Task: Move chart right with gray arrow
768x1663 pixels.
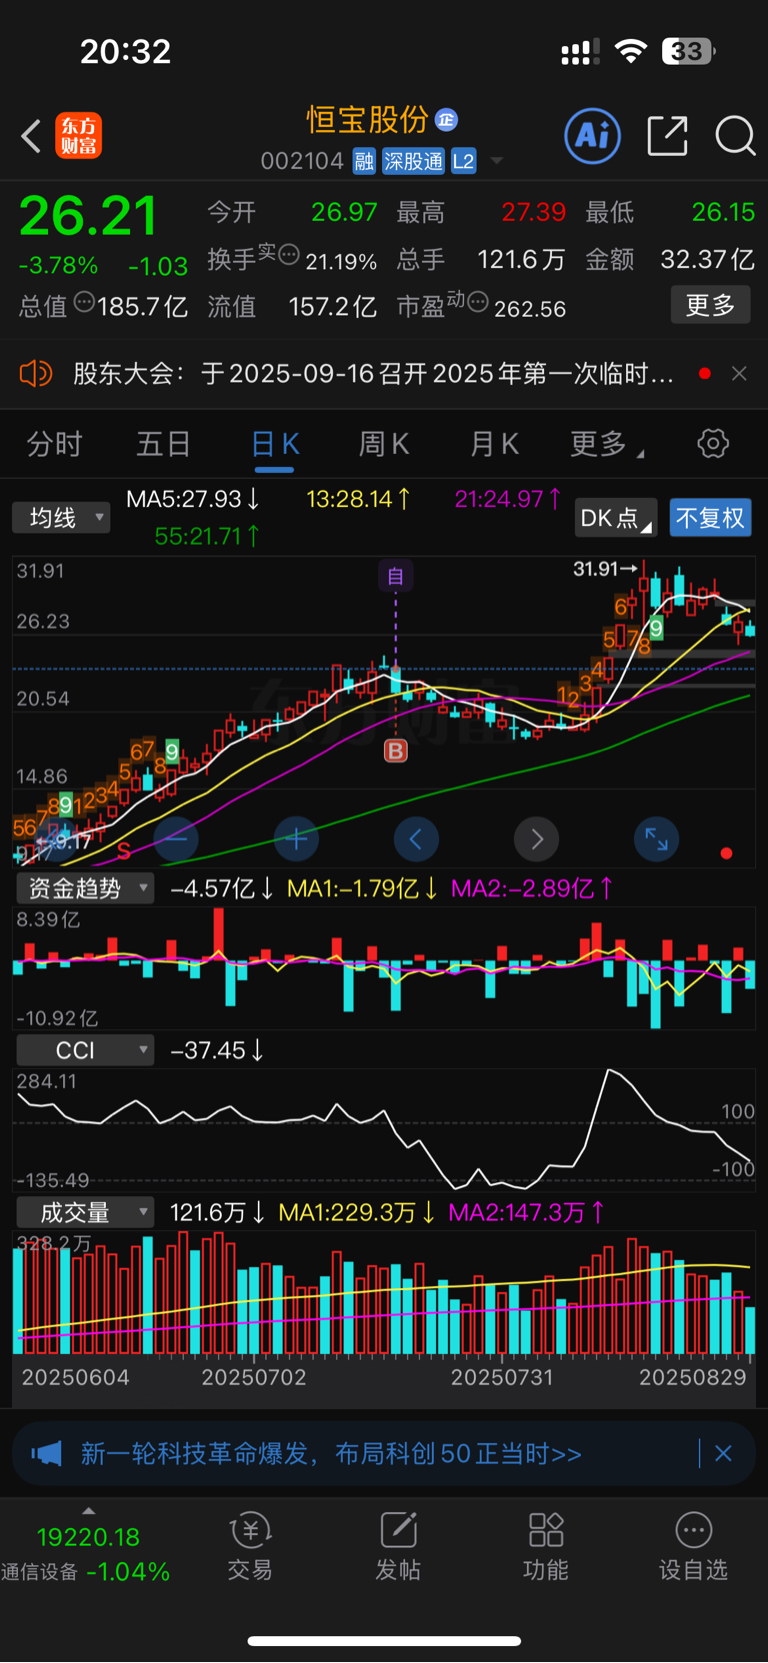Action: [x=536, y=839]
